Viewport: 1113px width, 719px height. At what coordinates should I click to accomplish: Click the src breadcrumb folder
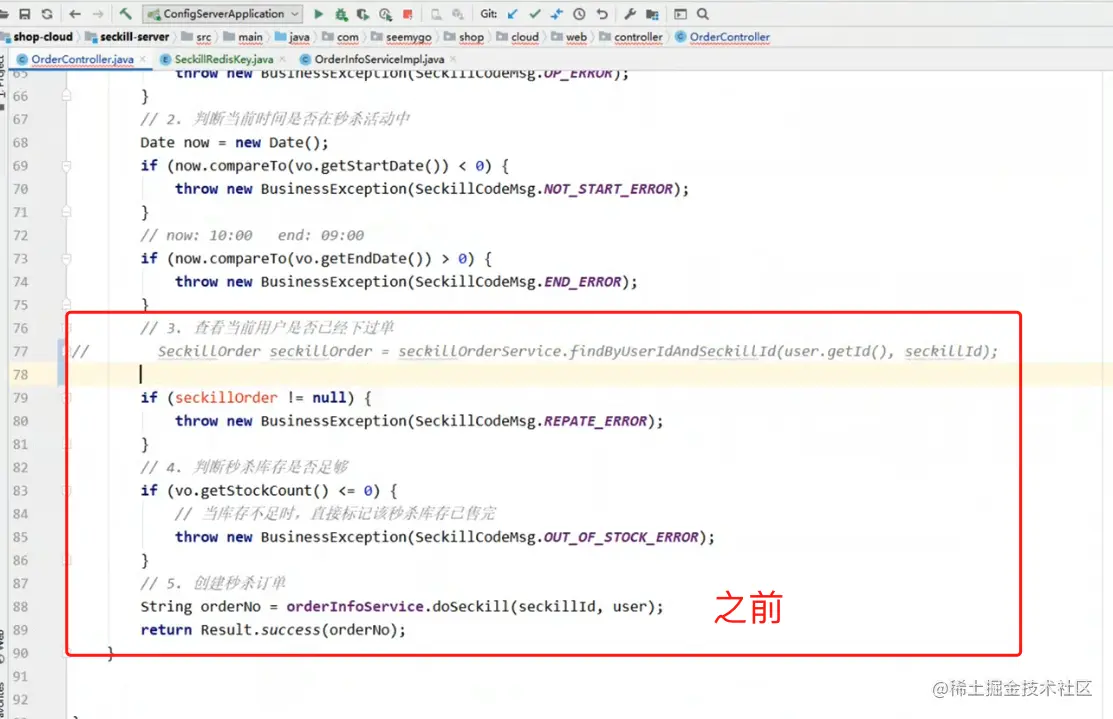[197, 37]
